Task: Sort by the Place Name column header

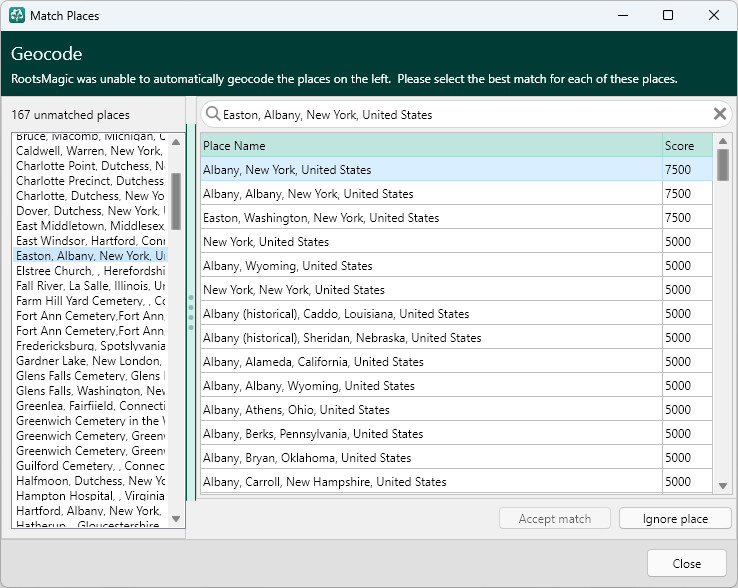Action: 431,145
